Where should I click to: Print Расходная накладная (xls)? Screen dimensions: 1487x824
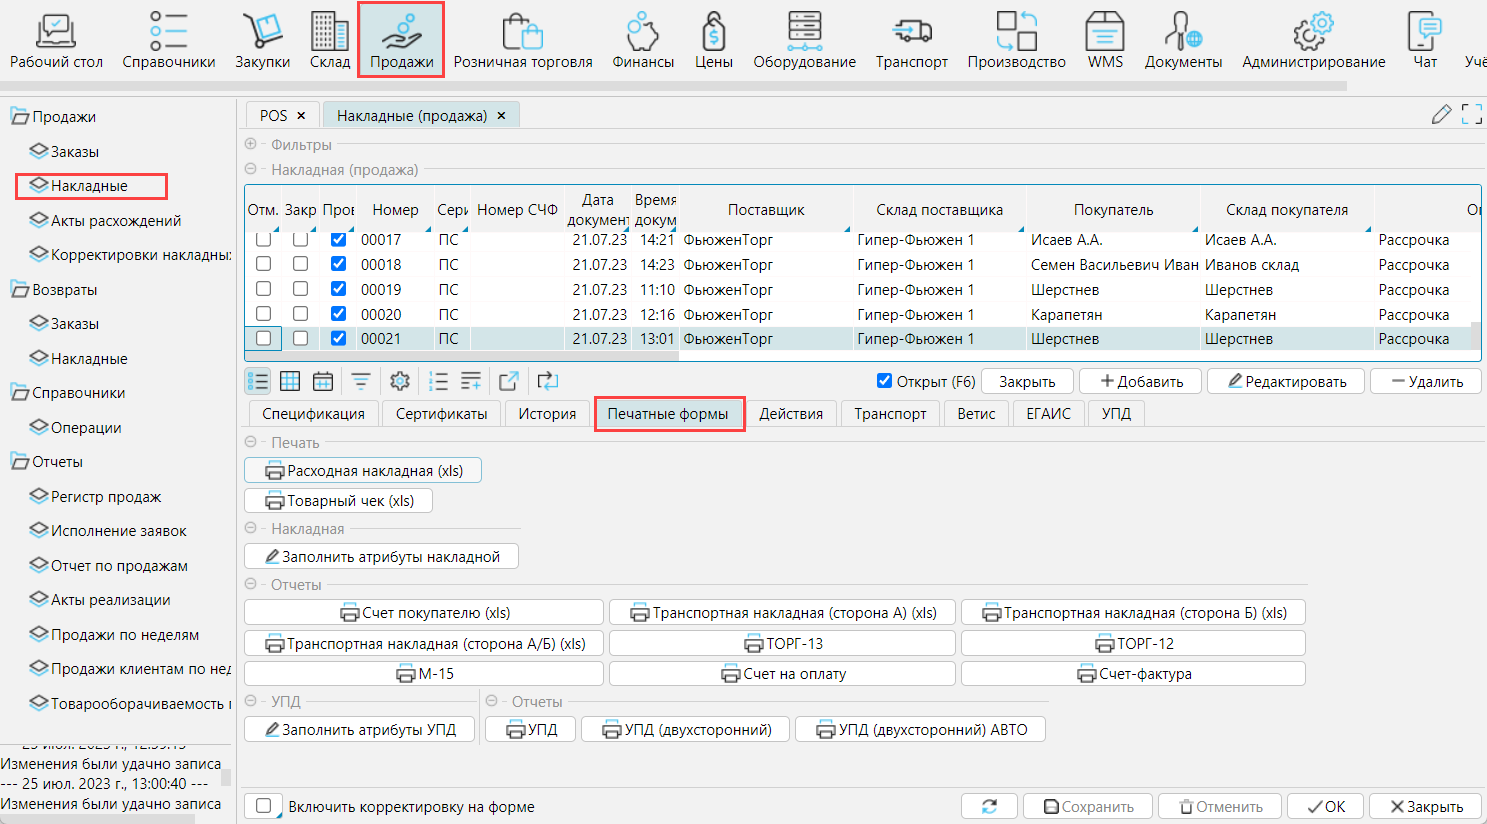[363, 471]
